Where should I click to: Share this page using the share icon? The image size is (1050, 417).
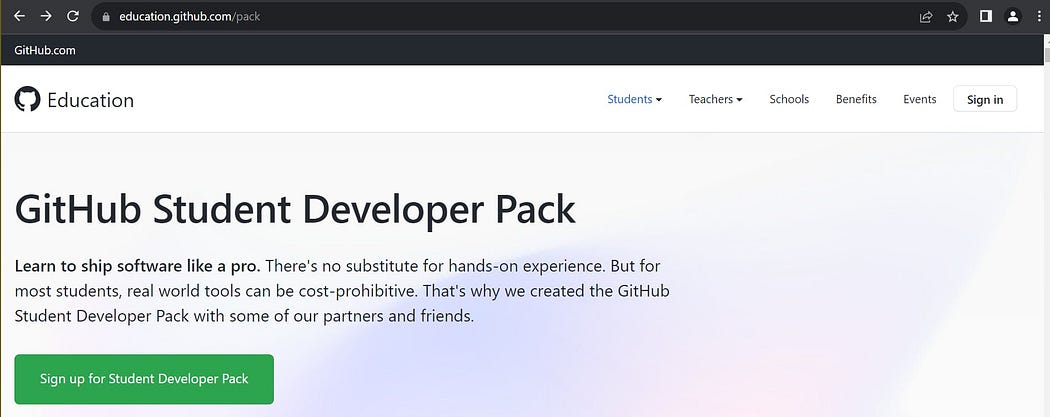click(x=926, y=17)
